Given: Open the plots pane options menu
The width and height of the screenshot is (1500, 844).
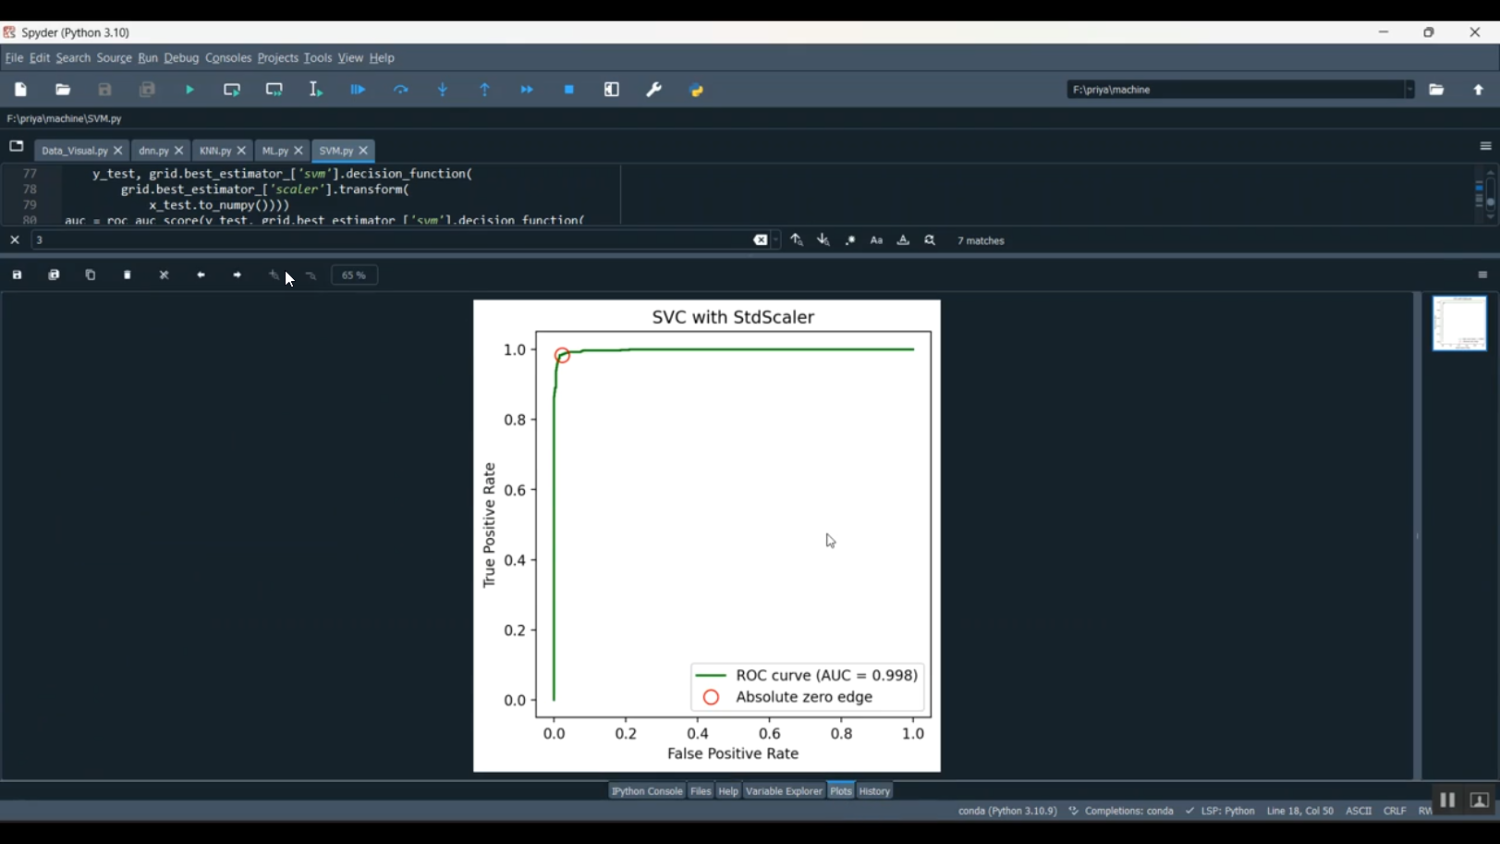Looking at the screenshot, I should (x=1483, y=275).
